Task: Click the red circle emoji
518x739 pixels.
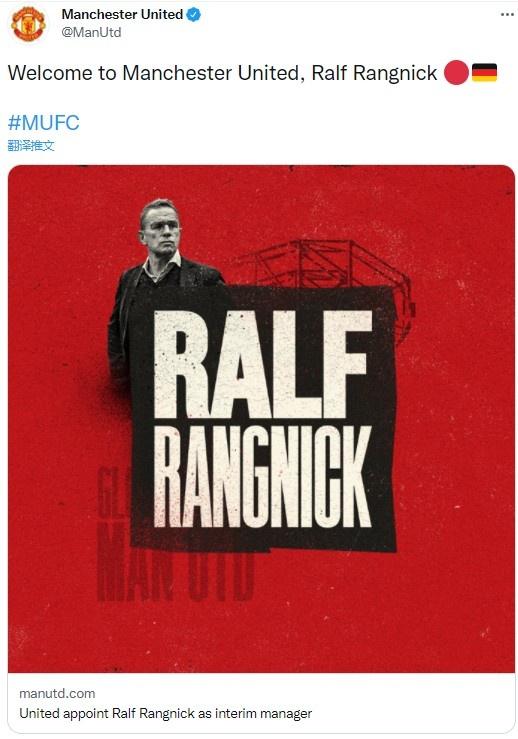Action: click(x=456, y=73)
